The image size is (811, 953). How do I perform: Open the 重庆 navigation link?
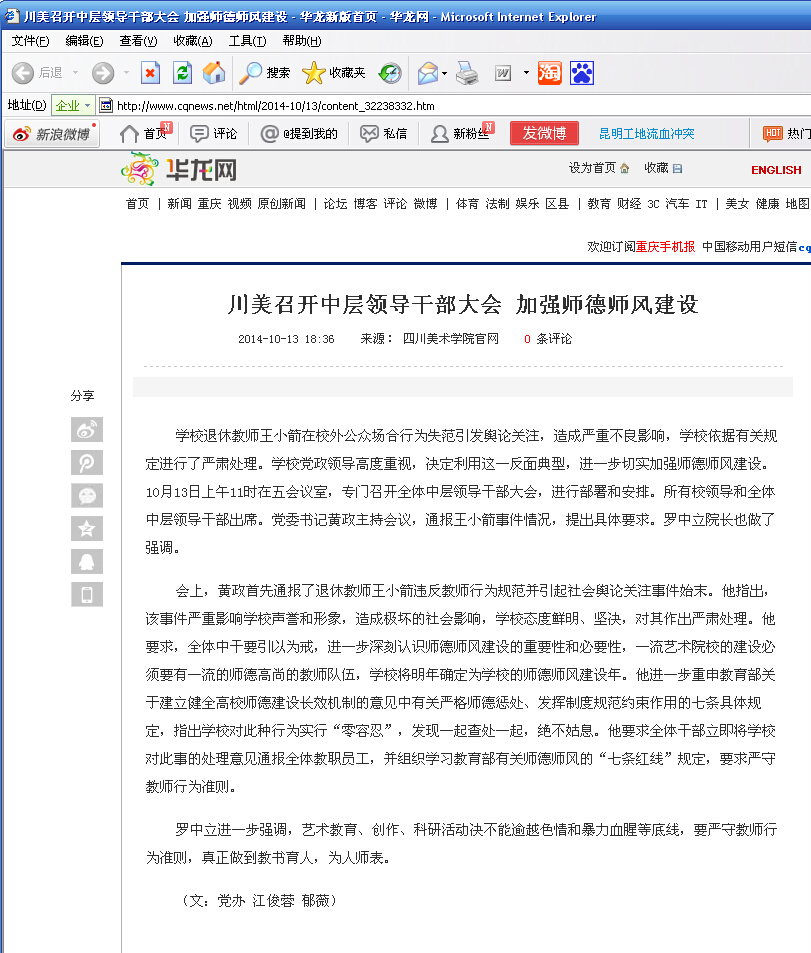coord(209,204)
